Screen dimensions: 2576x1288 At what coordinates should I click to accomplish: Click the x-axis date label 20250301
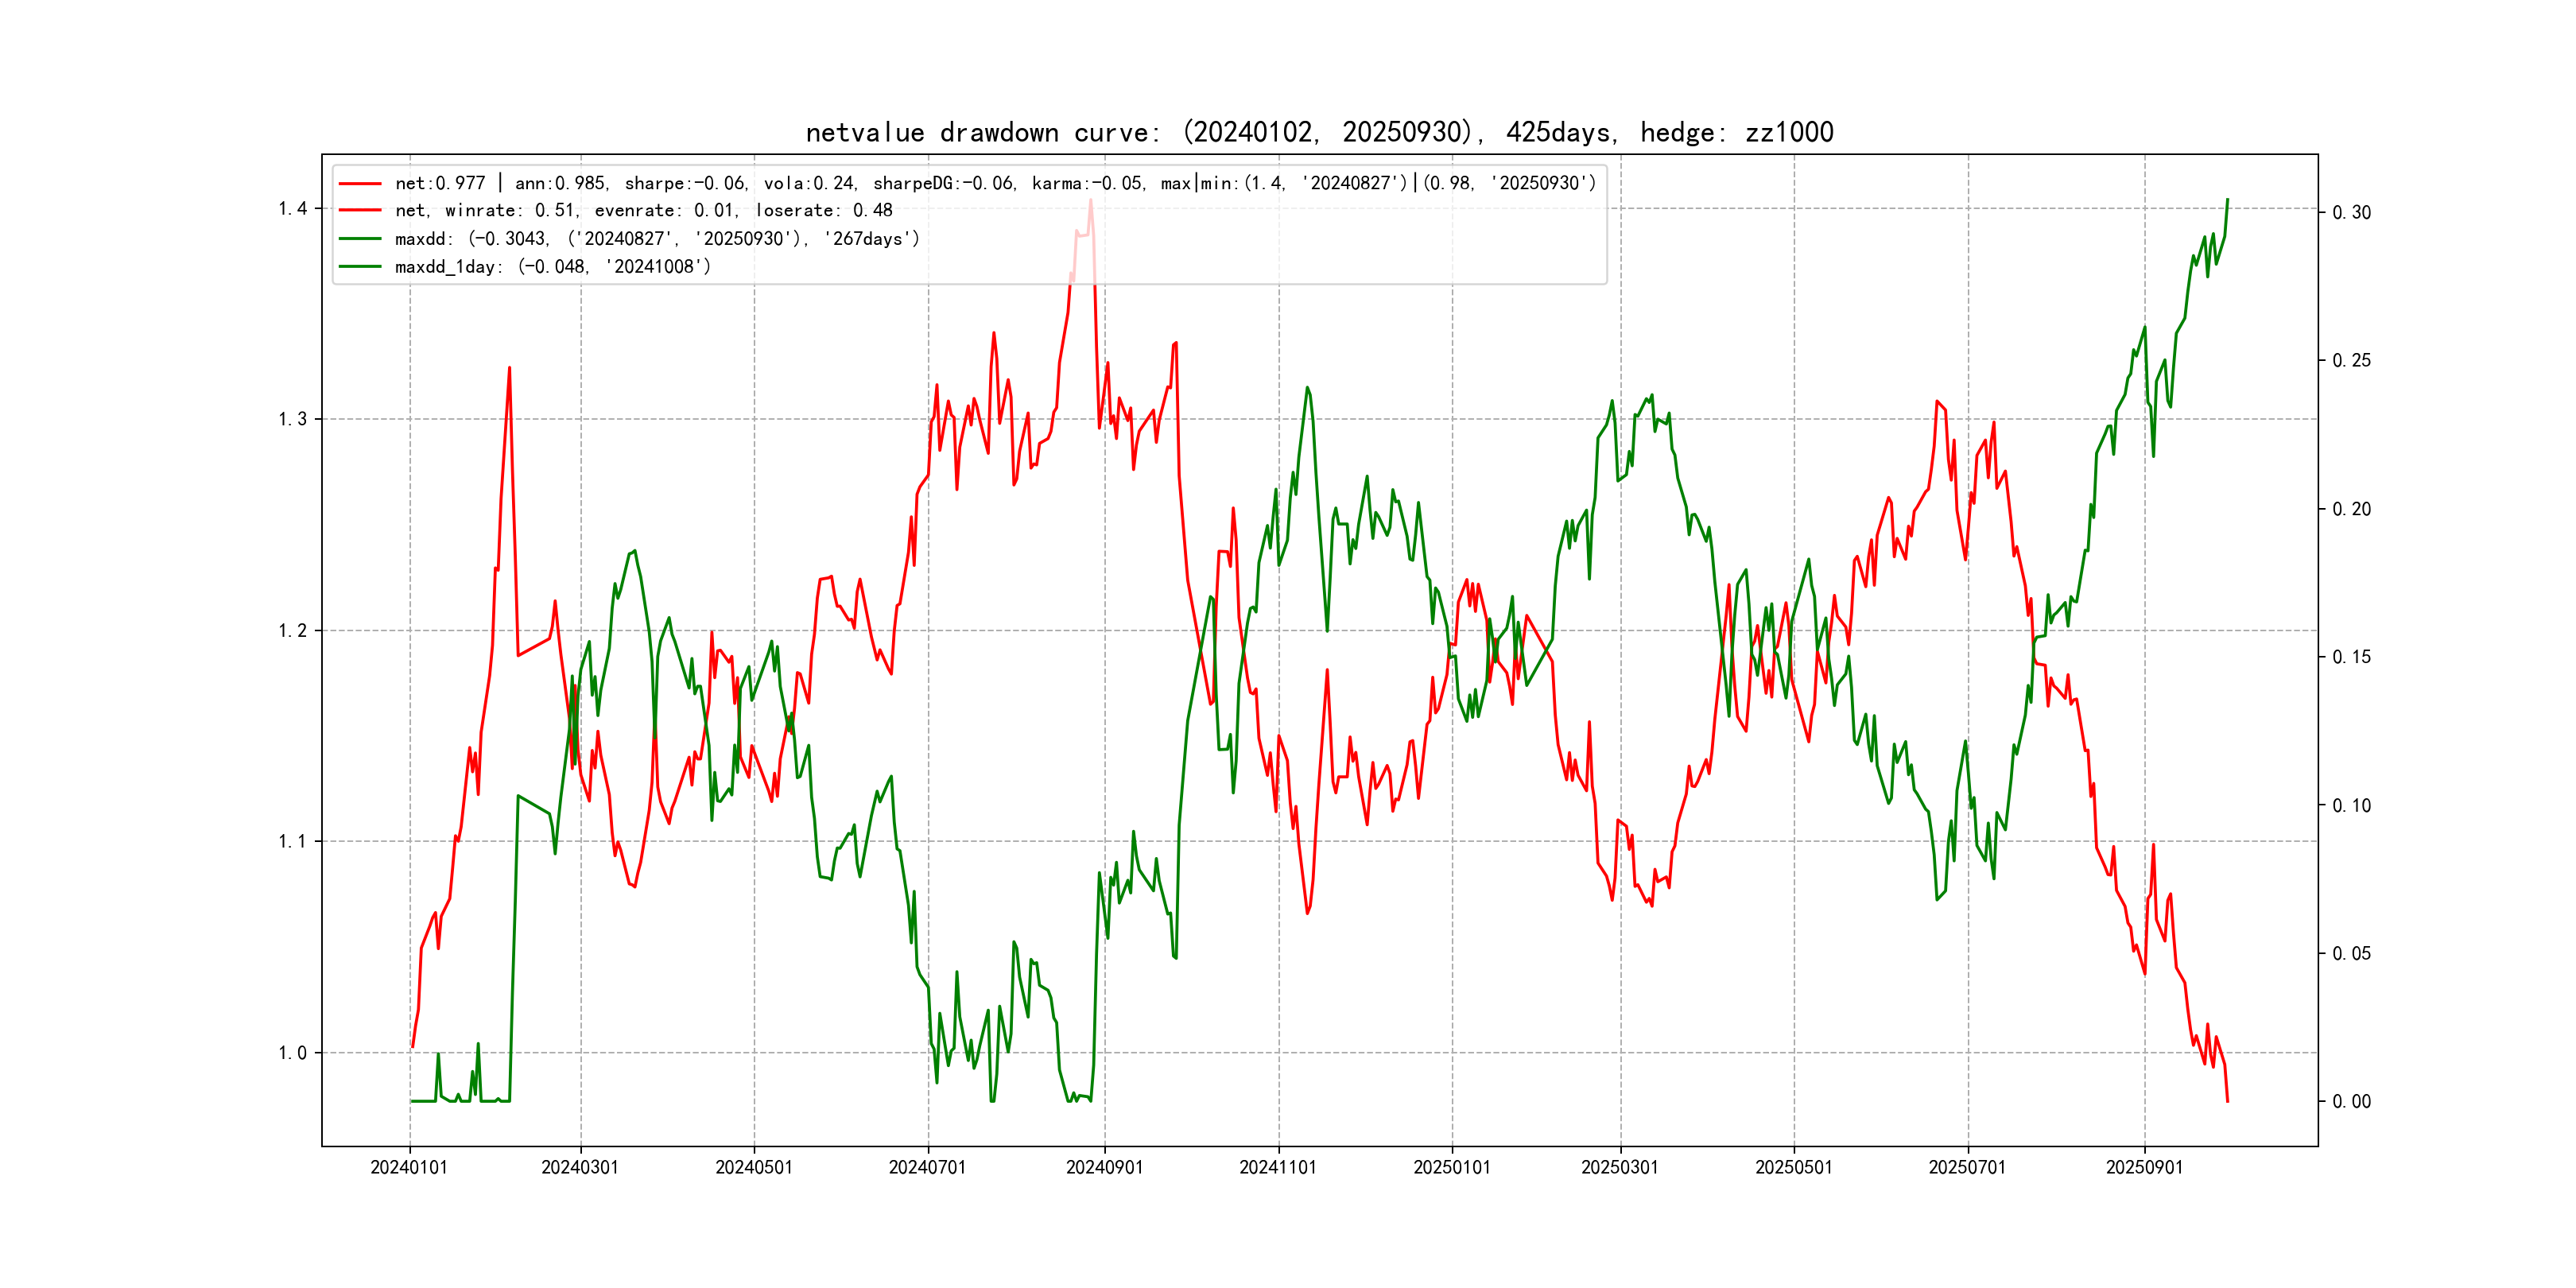(x=1620, y=1168)
